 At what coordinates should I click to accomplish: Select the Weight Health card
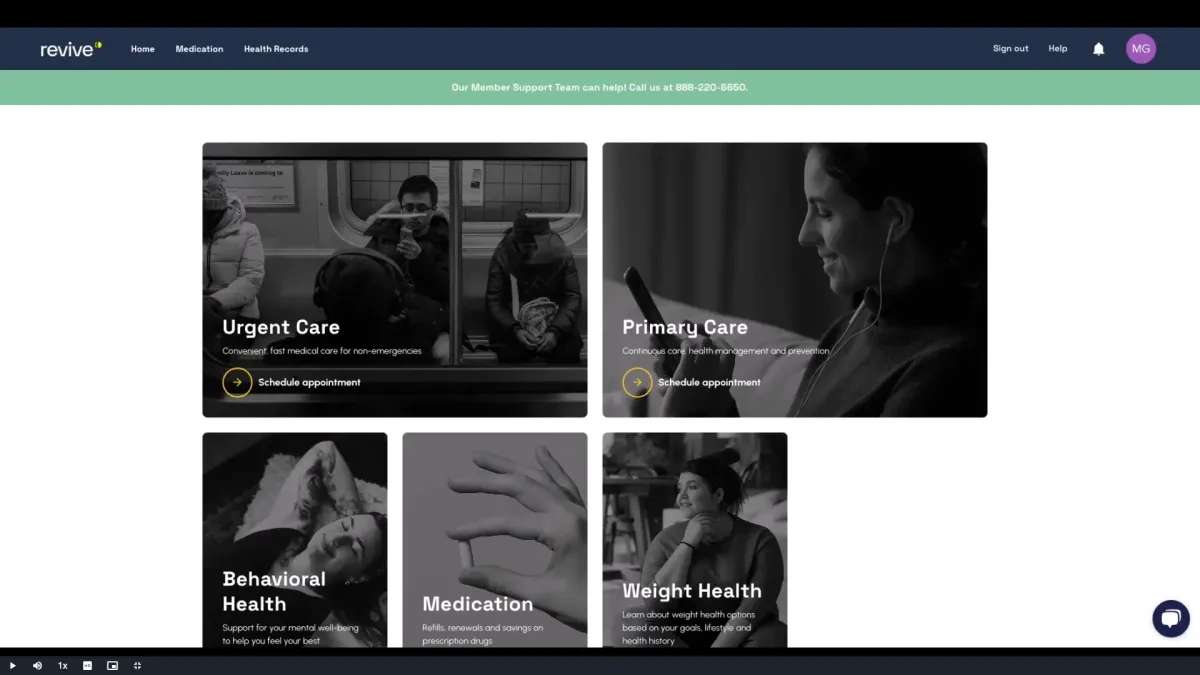pos(695,540)
